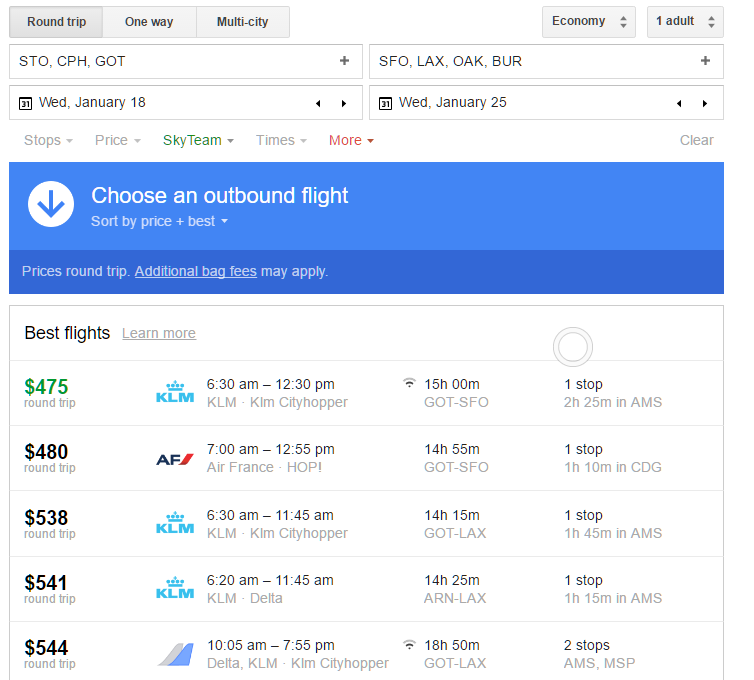Viewport: 754px width, 680px height.
Task: Click the Wi-Fi icon on the 15h 00m flight
Action: coord(409,383)
